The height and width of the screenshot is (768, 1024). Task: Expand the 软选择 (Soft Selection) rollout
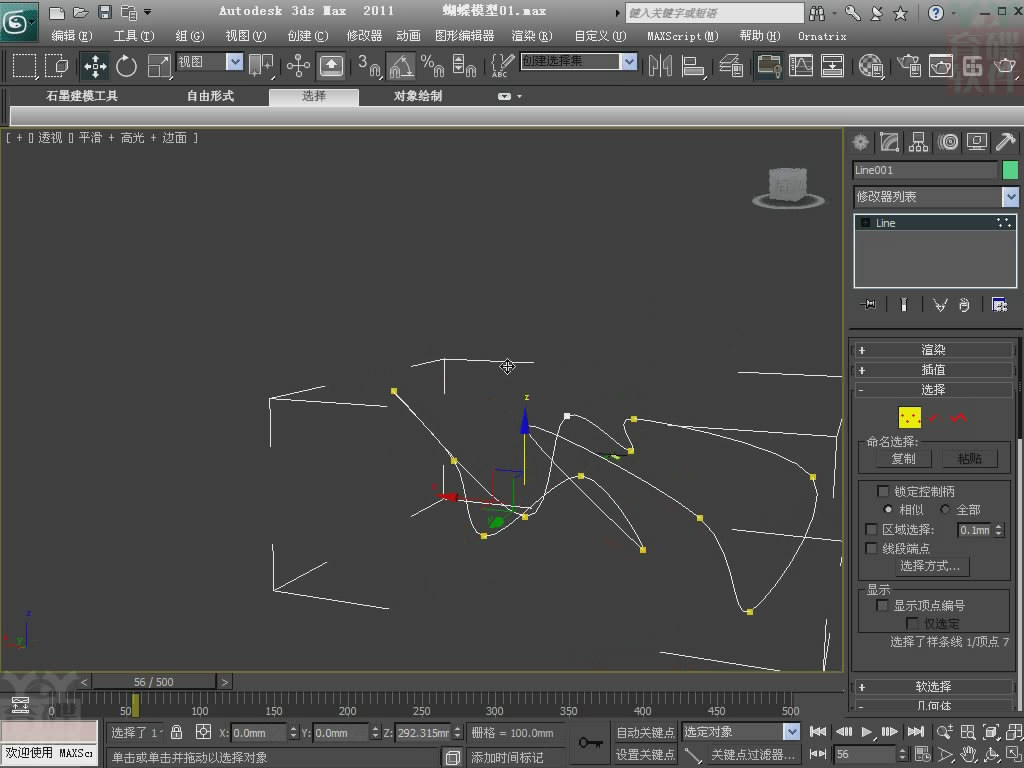tap(933, 686)
